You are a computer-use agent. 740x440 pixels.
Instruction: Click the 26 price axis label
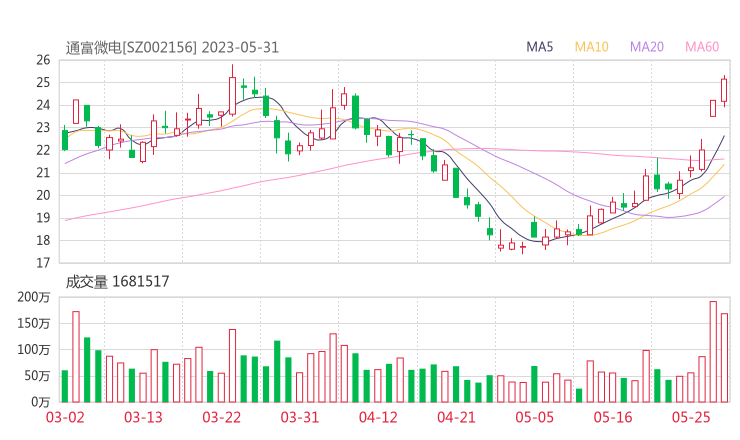tap(43, 60)
